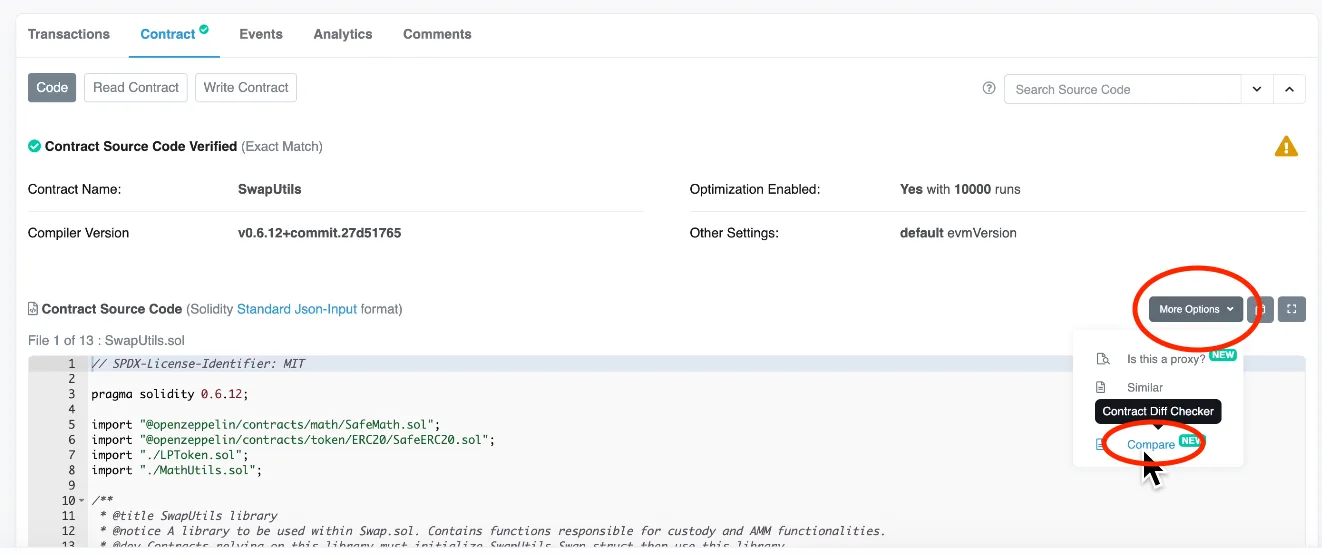
Task: Open the More Options dropdown
Action: click(x=1196, y=309)
